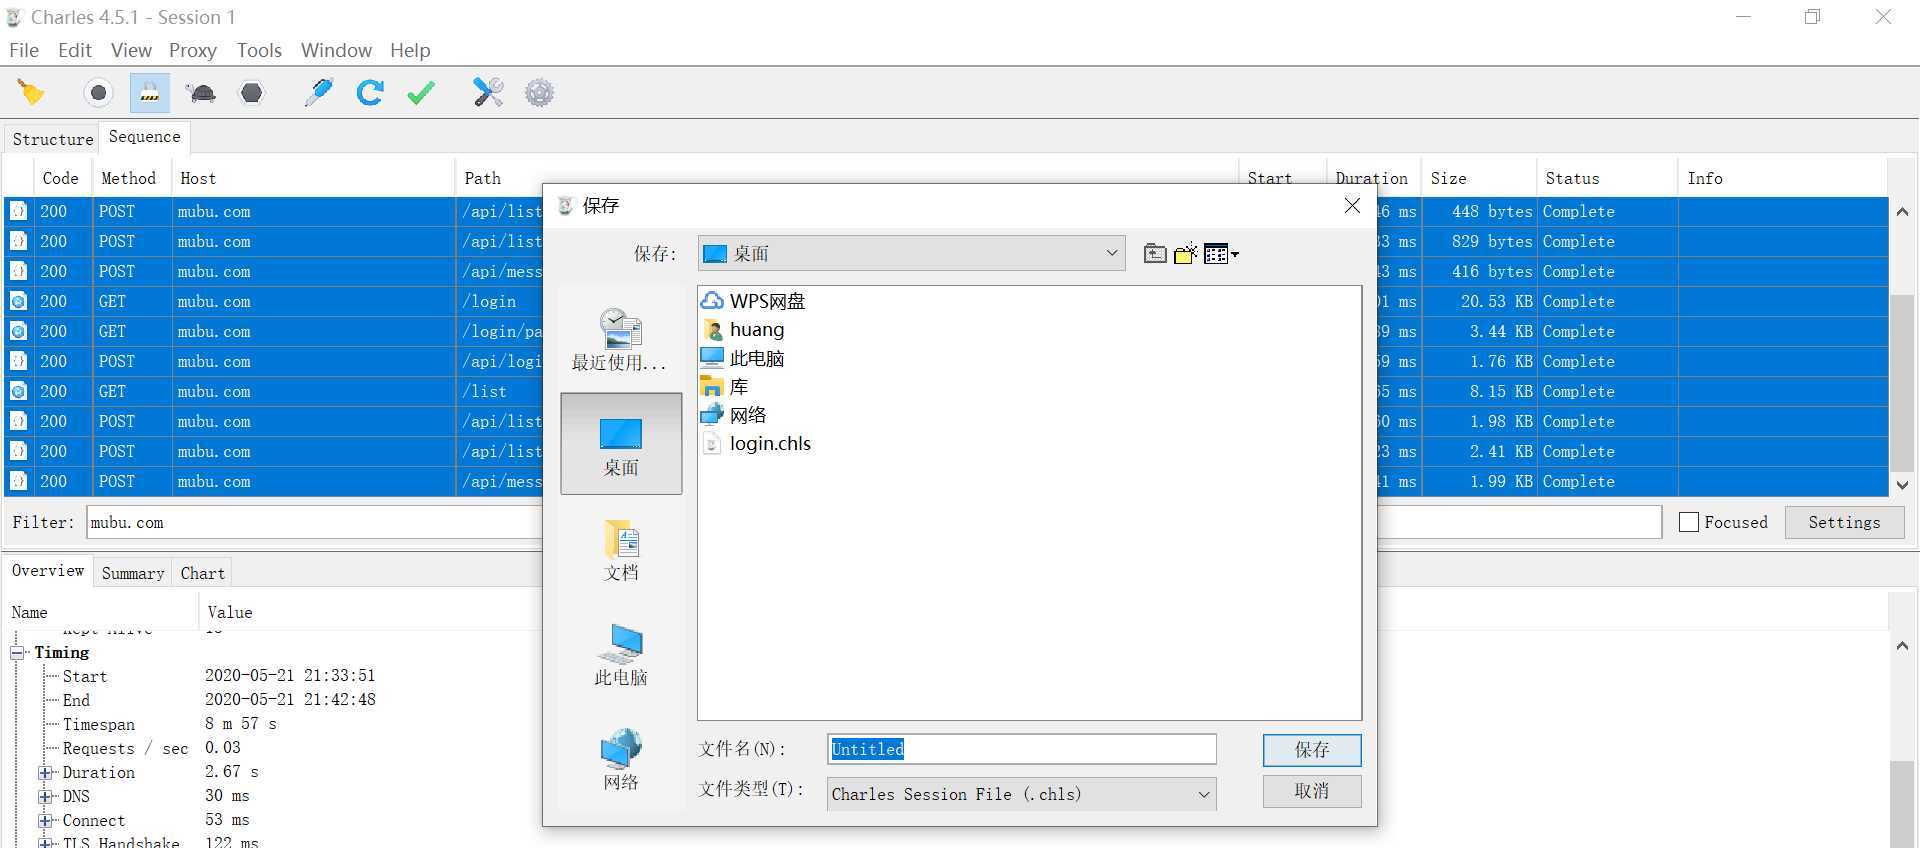This screenshot has height=848, width=1920.
Task: Sort by the Status column header
Action: 1606,178
